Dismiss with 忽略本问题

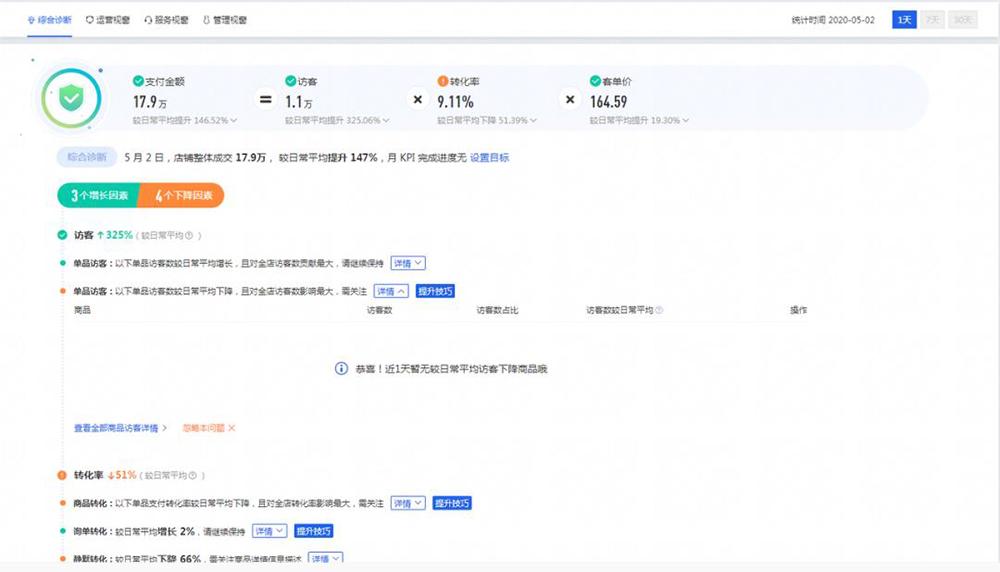pyautogui.click(x=209, y=428)
